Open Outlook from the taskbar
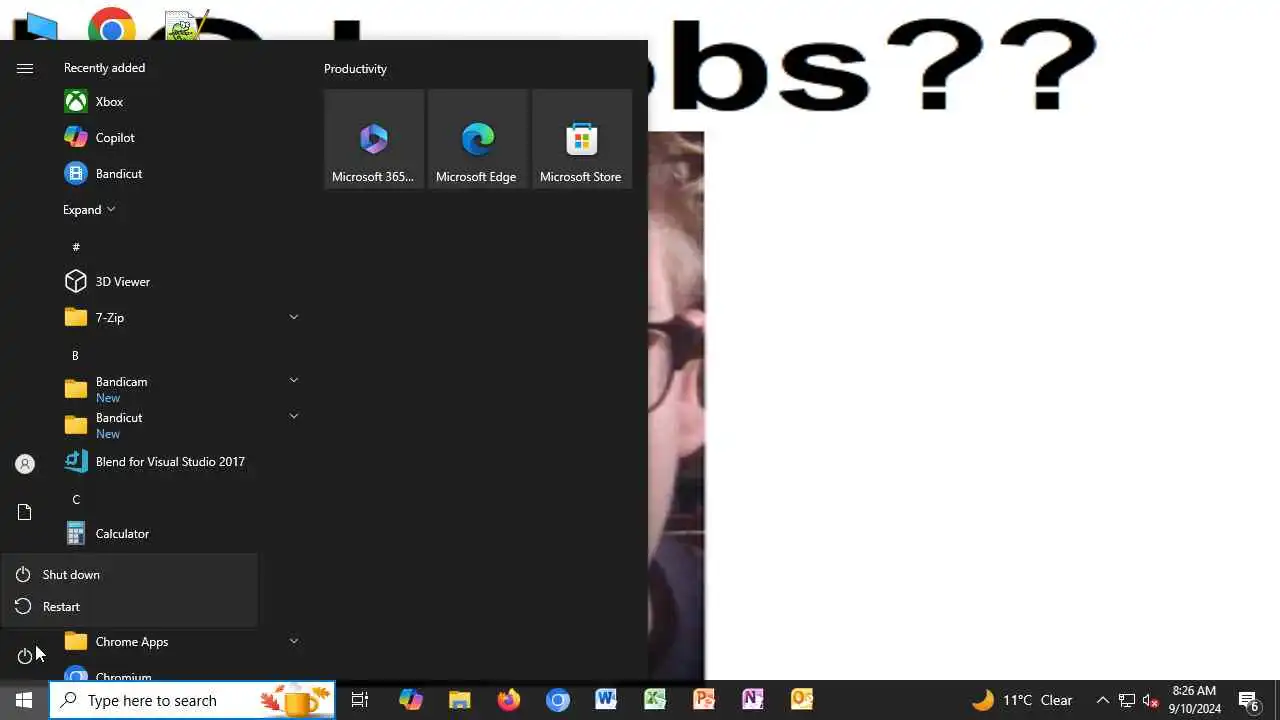 [x=802, y=700]
